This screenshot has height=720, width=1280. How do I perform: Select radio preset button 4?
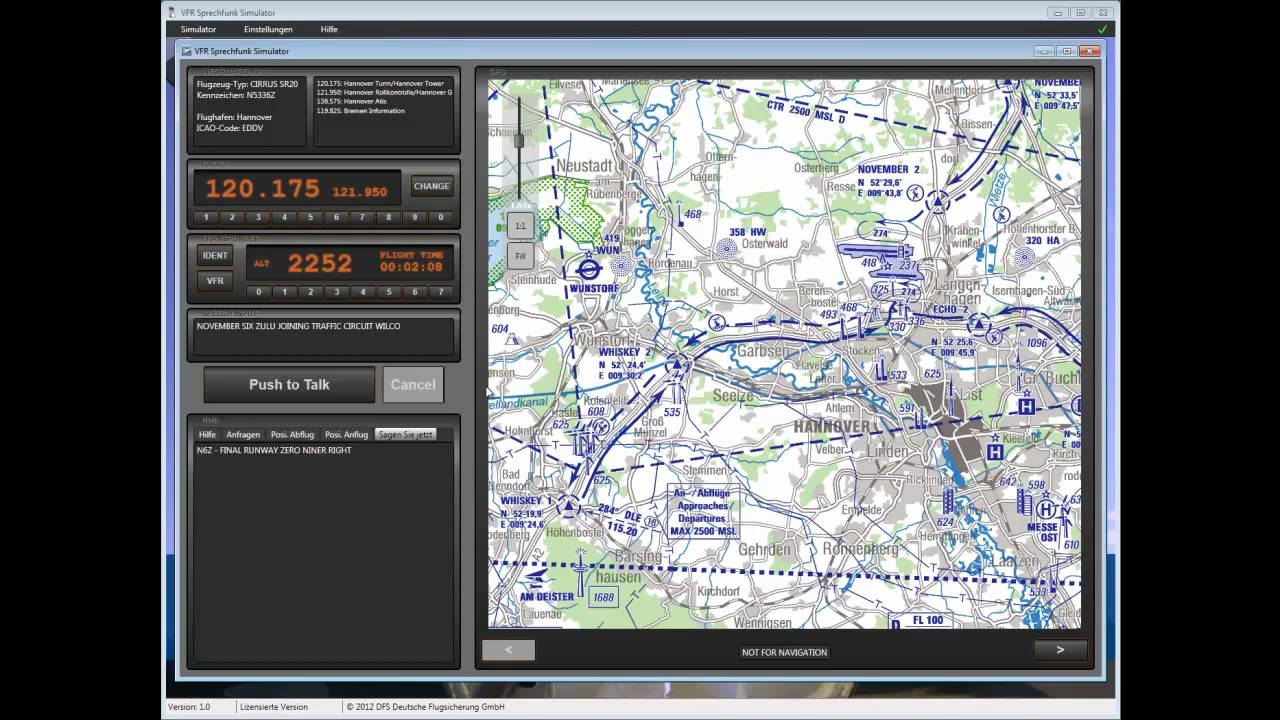pyautogui.click(x=284, y=217)
